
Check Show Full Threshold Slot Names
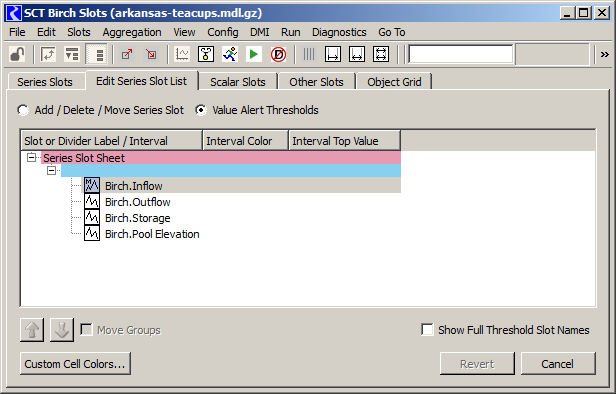click(x=427, y=330)
